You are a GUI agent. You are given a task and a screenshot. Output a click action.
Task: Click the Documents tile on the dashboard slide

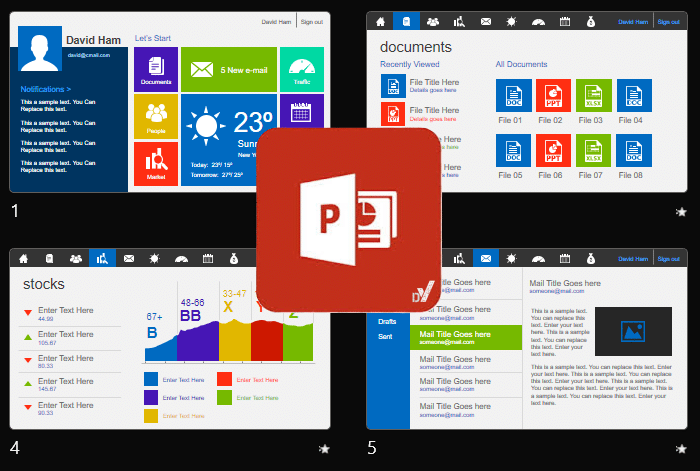tap(155, 69)
